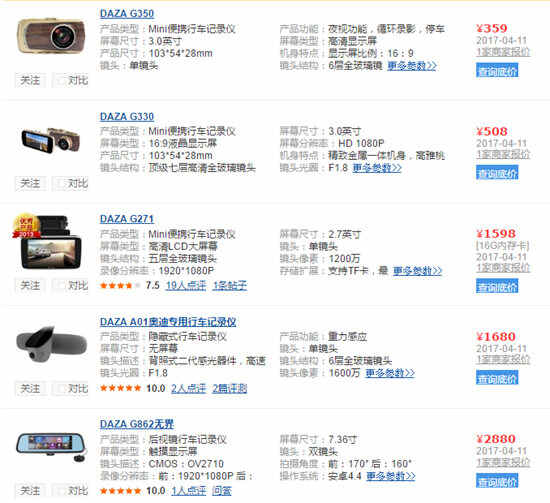Open the DAZA G350 product thumbnail

(51, 36)
